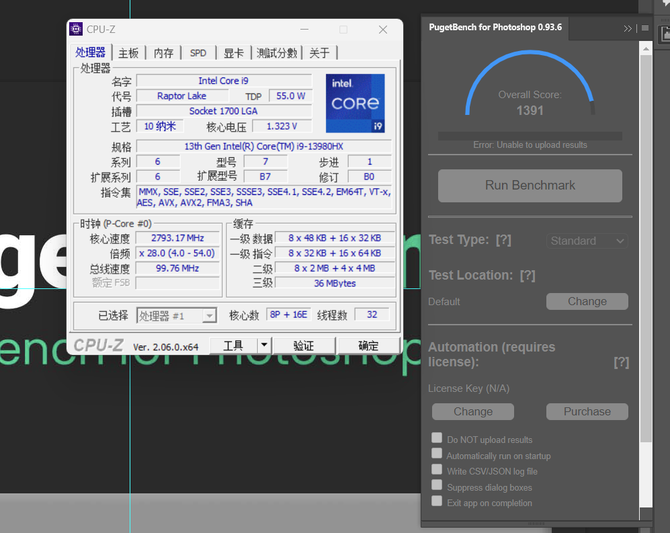Enable Exit app on completion checkbox

coord(437,501)
